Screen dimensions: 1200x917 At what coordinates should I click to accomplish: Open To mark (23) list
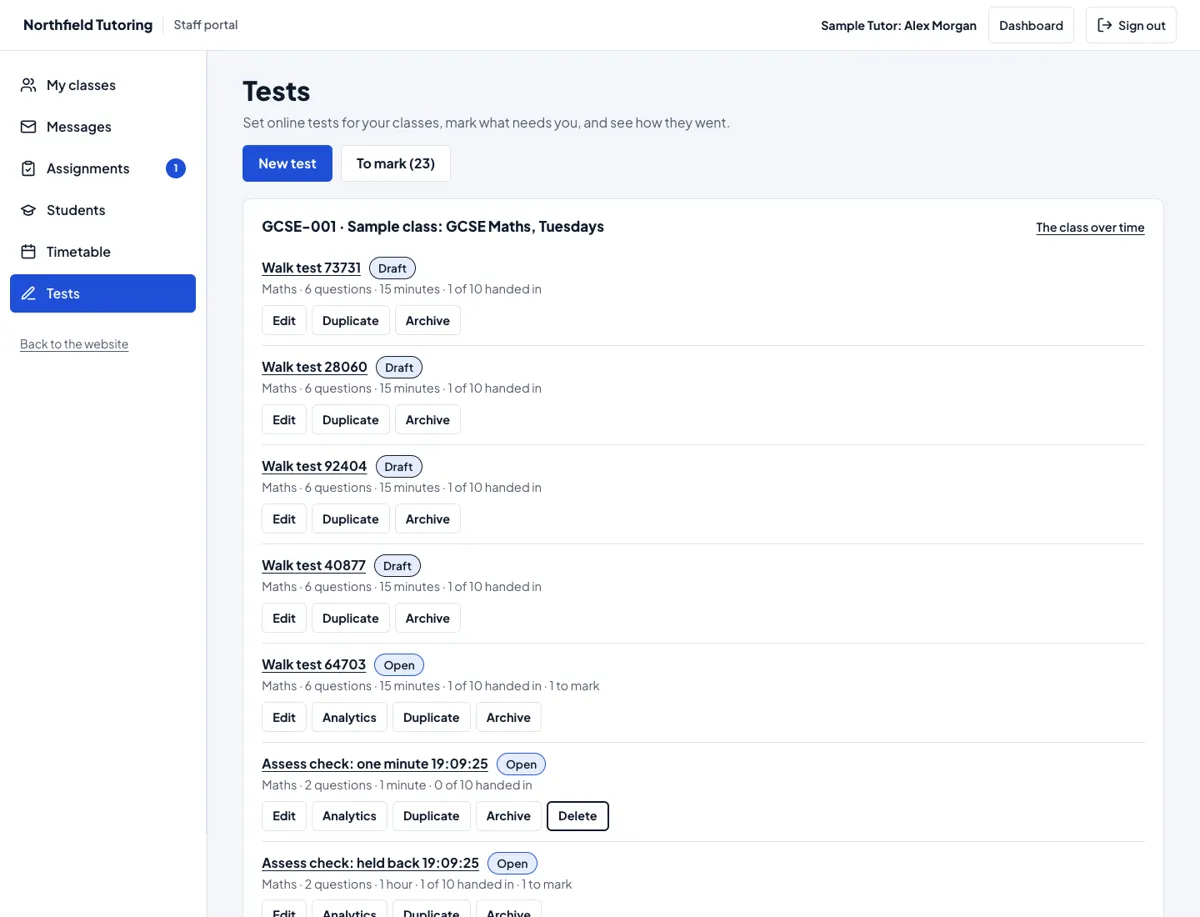[395, 163]
